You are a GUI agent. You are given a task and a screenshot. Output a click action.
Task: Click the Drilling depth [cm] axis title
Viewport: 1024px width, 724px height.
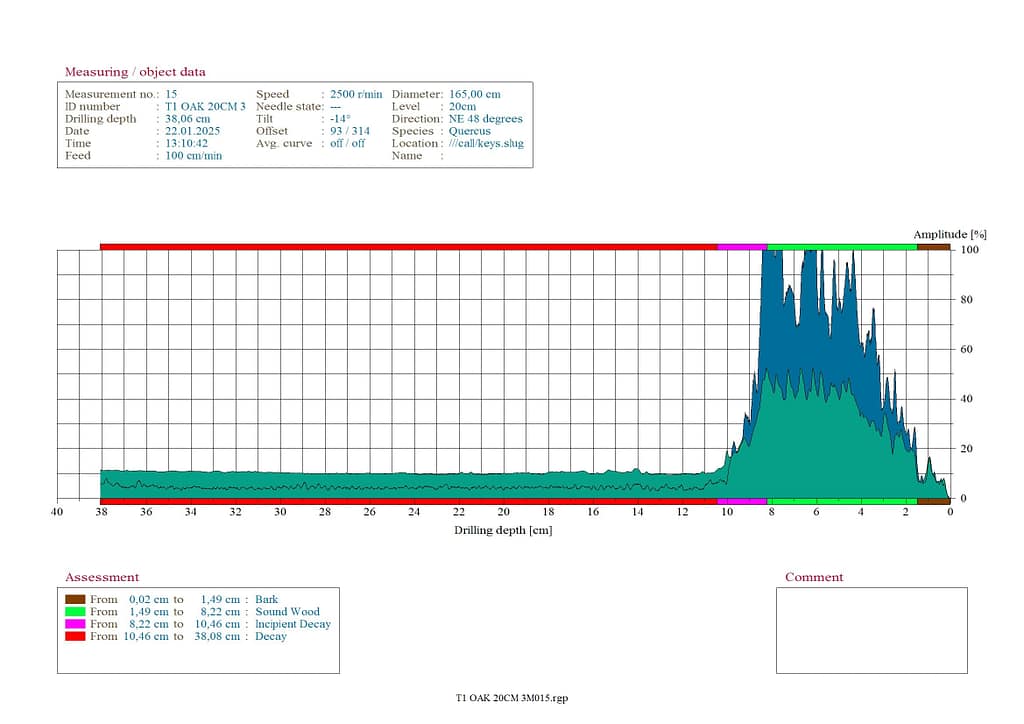503,530
